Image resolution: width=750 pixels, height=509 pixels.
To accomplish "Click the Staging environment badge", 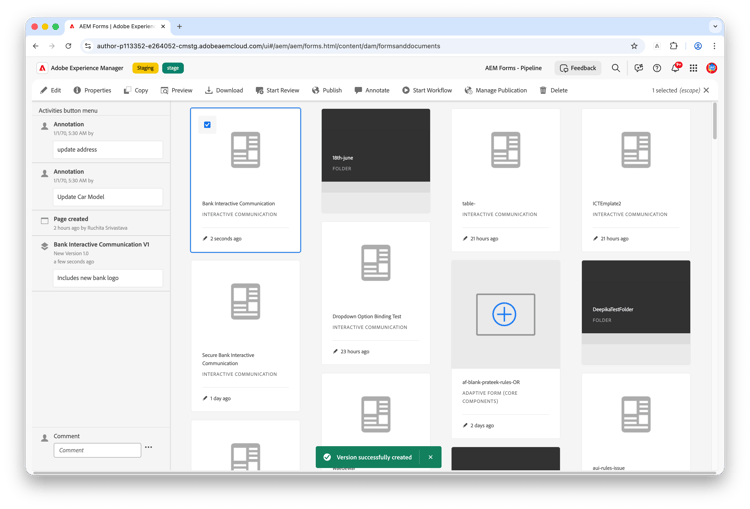I will pyautogui.click(x=145, y=68).
